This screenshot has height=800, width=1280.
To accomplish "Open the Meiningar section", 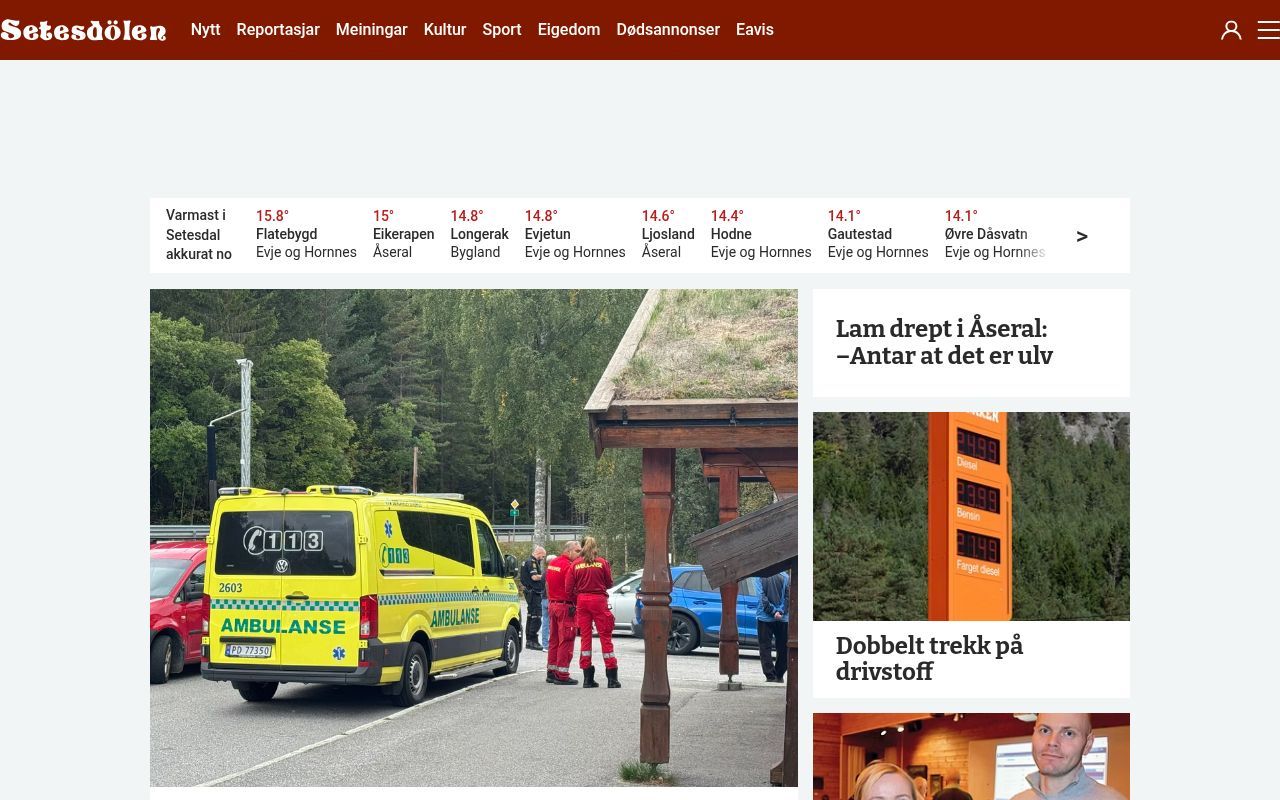I will [371, 30].
